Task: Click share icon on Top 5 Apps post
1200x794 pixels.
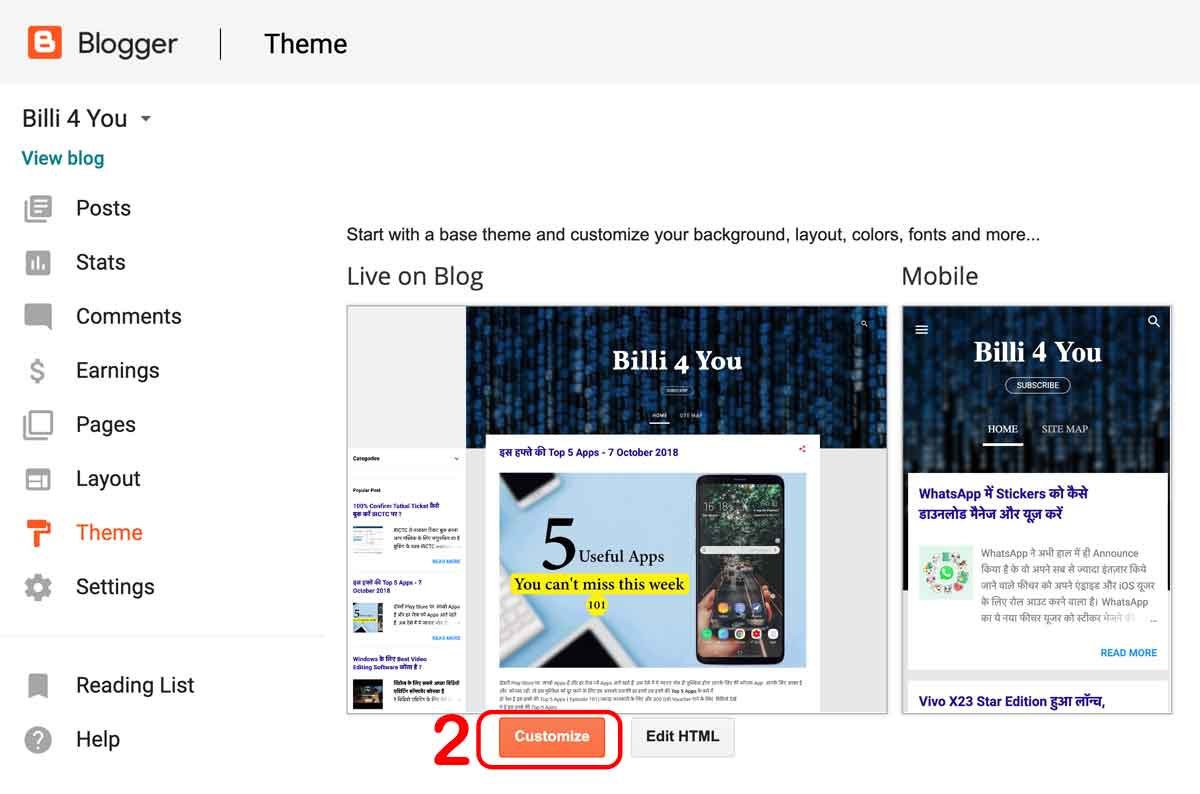Action: point(802,450)
